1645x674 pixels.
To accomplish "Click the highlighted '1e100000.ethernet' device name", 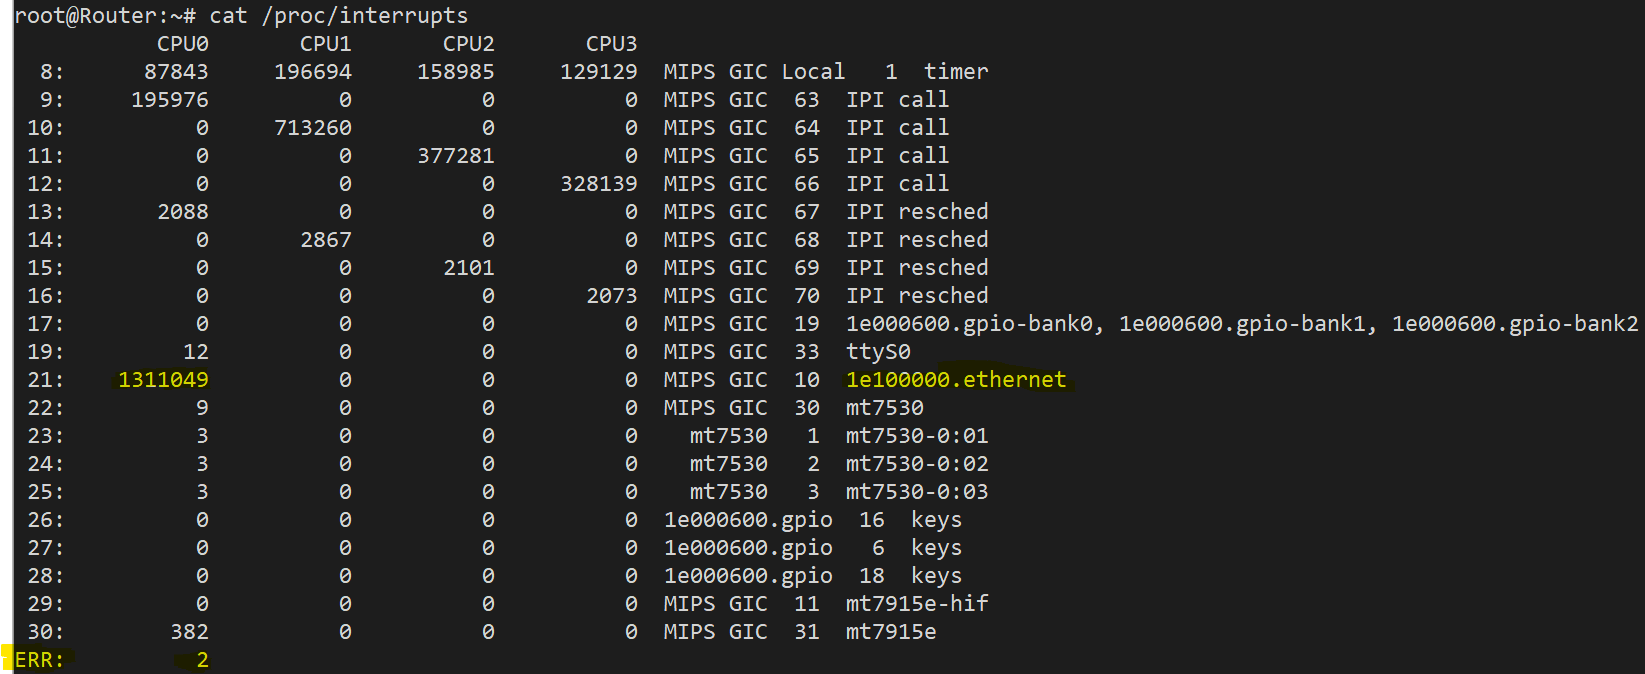I will click(956, 380).
